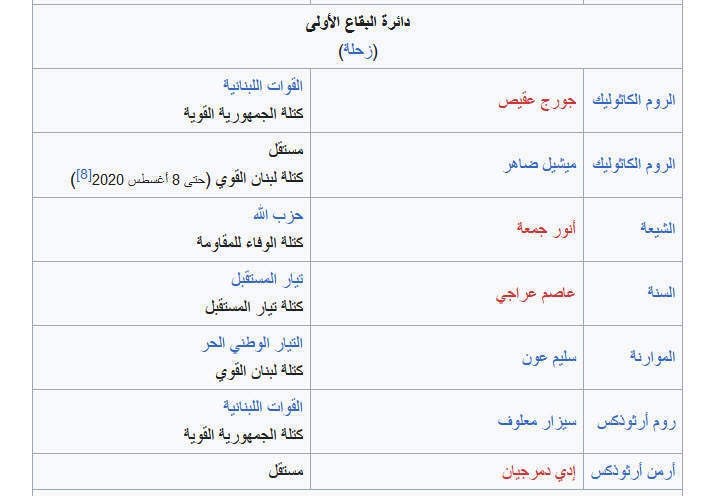Open the الموارنة sect link
This screenshot has width=727, height=496.
click(x=652, y=356)
